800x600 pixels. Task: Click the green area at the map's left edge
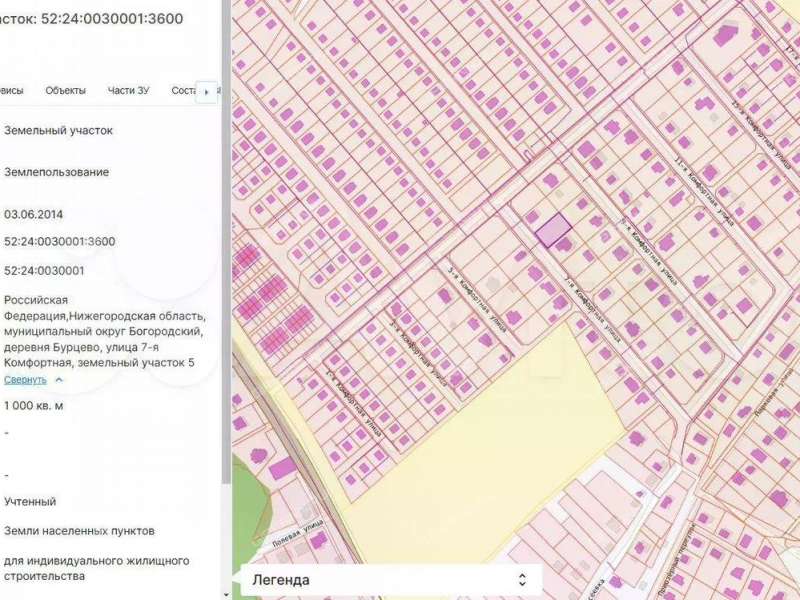248,500
